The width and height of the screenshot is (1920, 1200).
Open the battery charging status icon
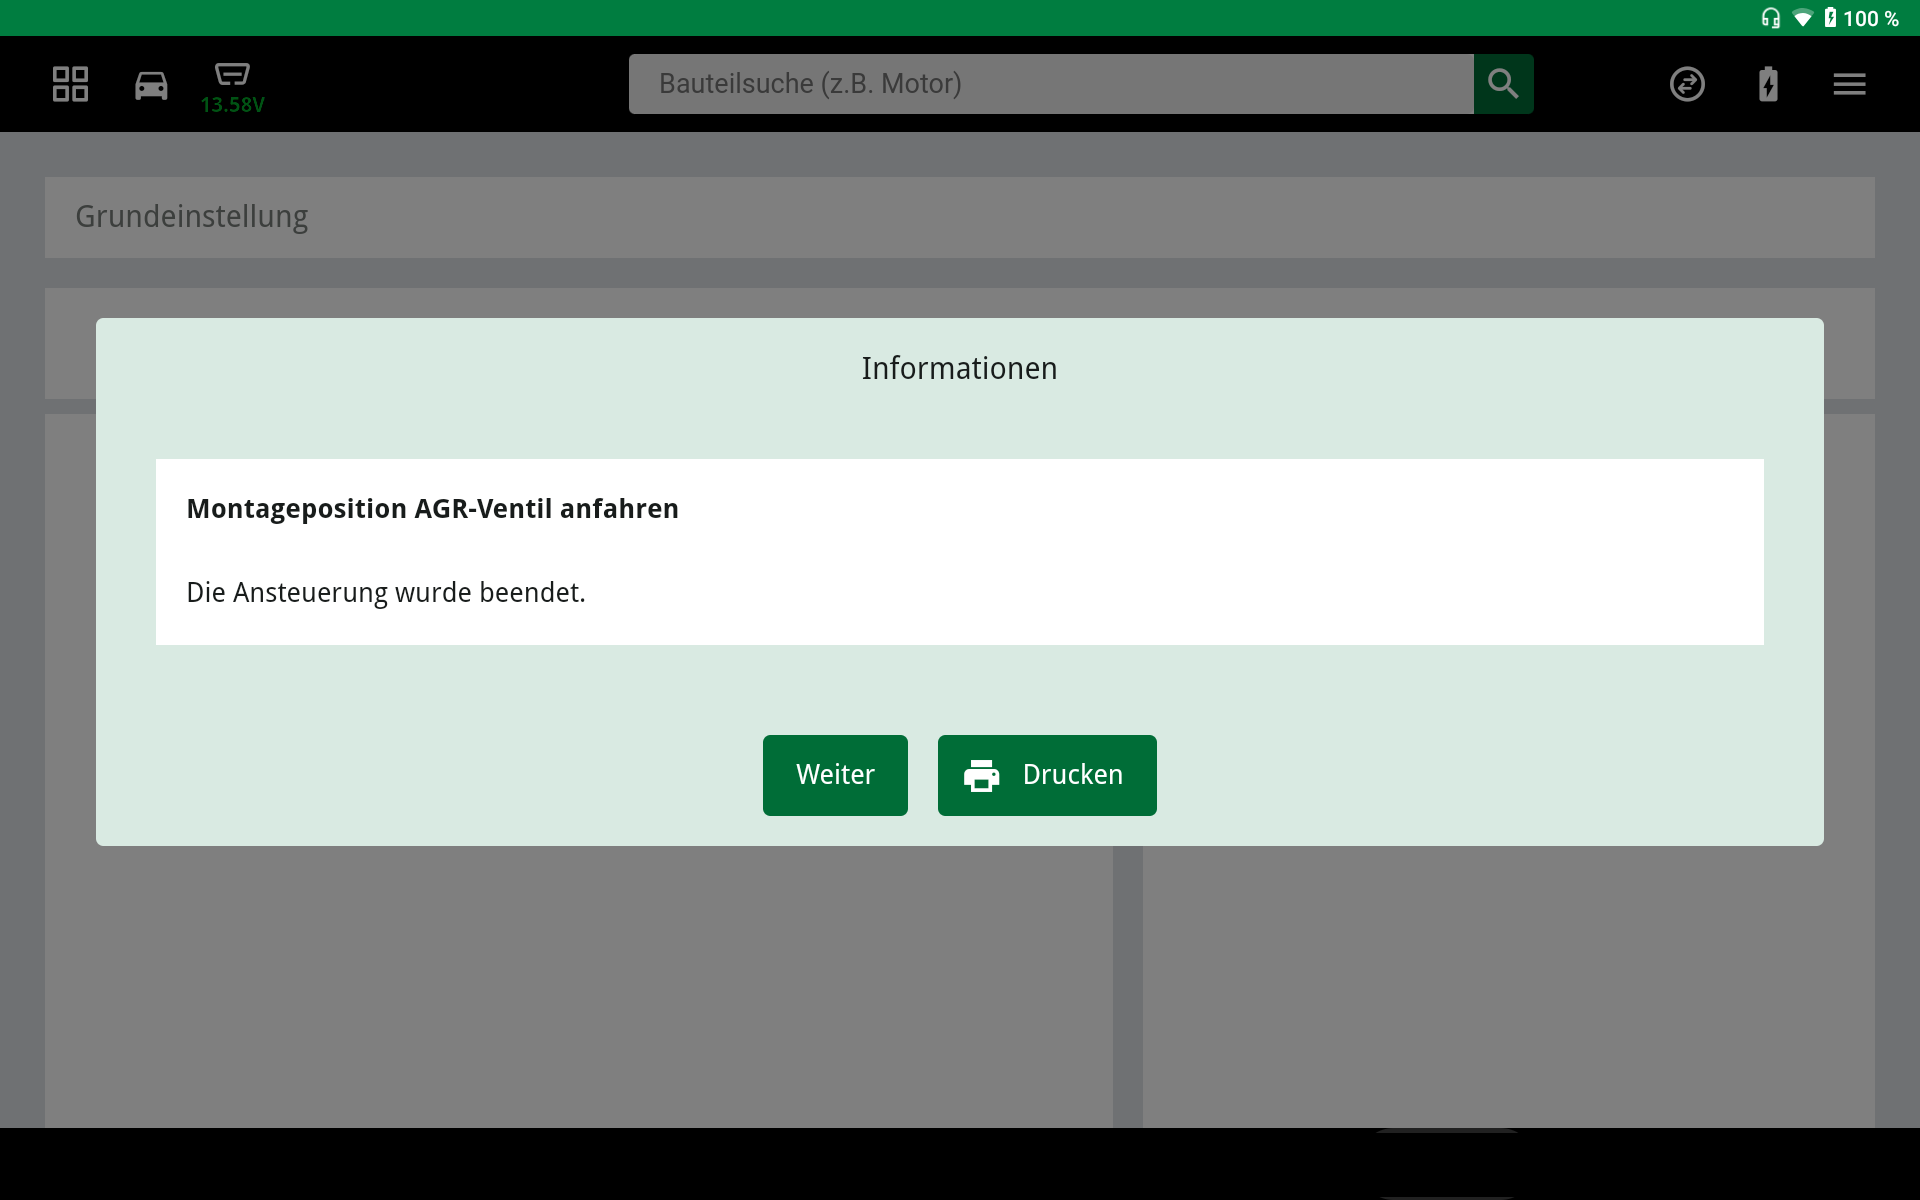tap(1768, 84)
